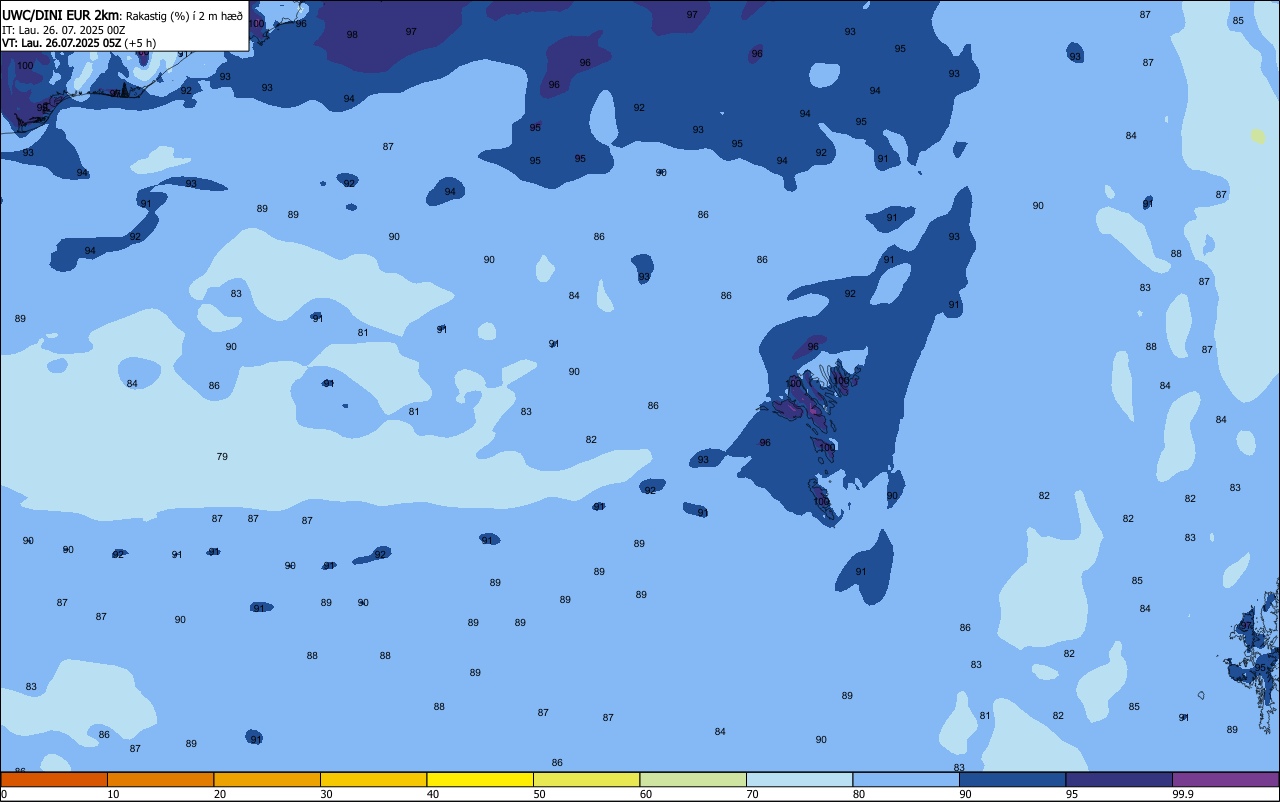Click the "UWC/DINI EUR 2km" title text
This screenshot has height=802, width=1280.
pyautogui.click(x=60, y=14)
